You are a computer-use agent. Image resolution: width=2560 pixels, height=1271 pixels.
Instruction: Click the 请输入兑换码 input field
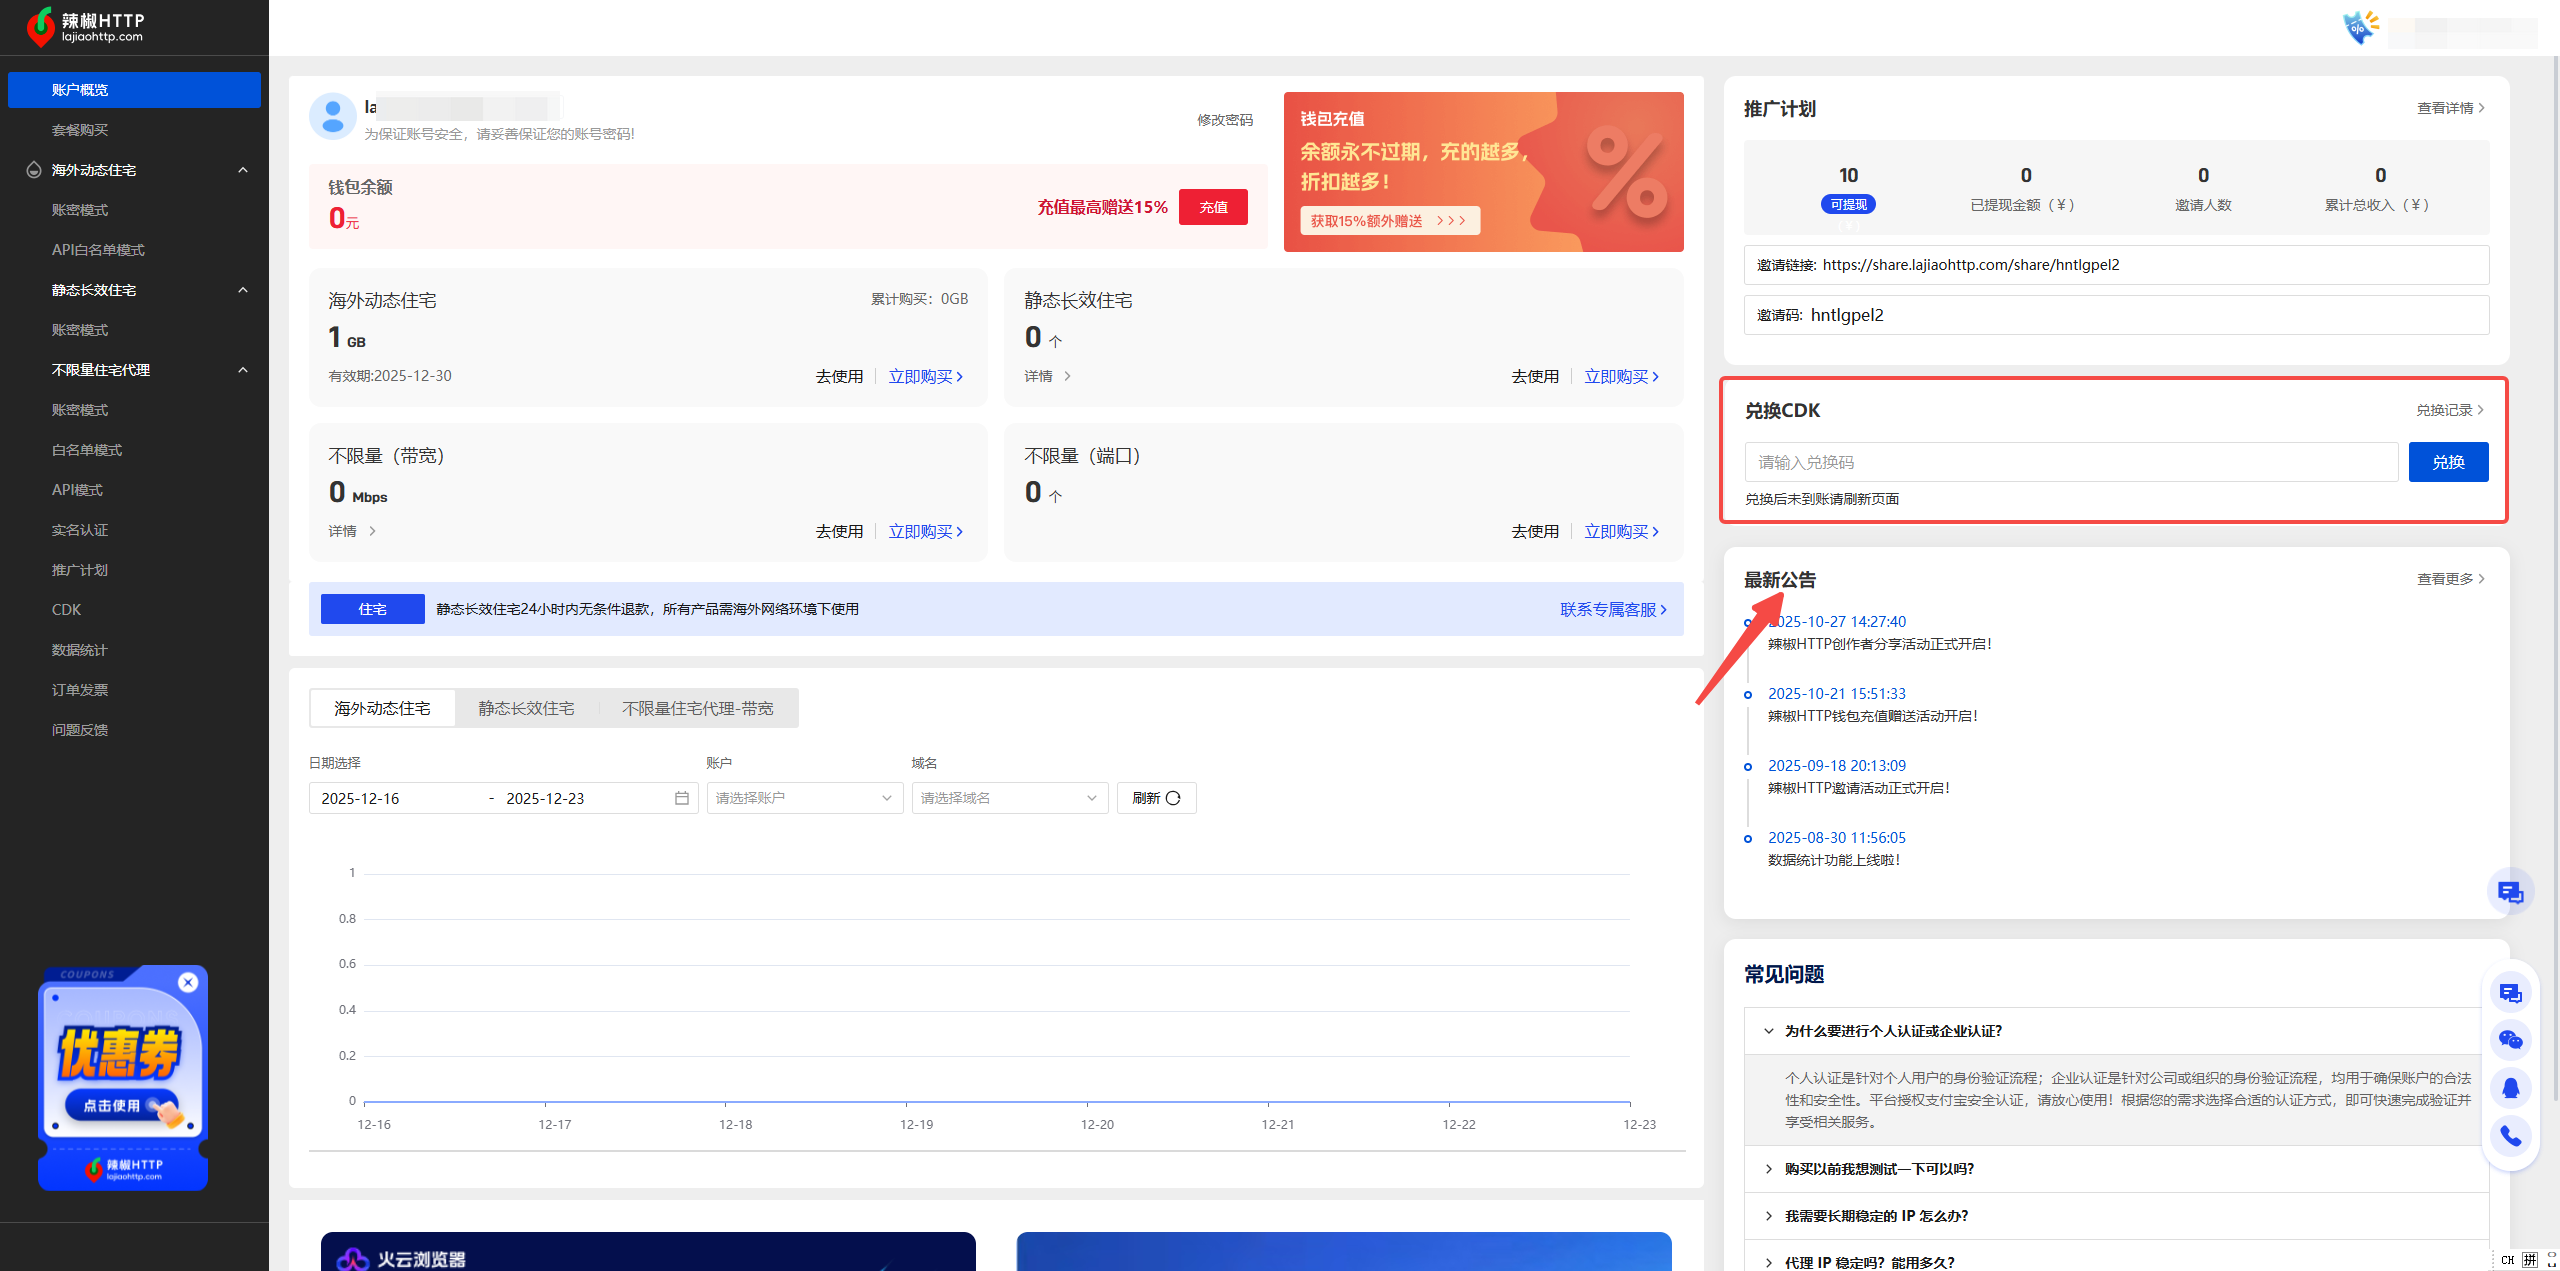2070,462
